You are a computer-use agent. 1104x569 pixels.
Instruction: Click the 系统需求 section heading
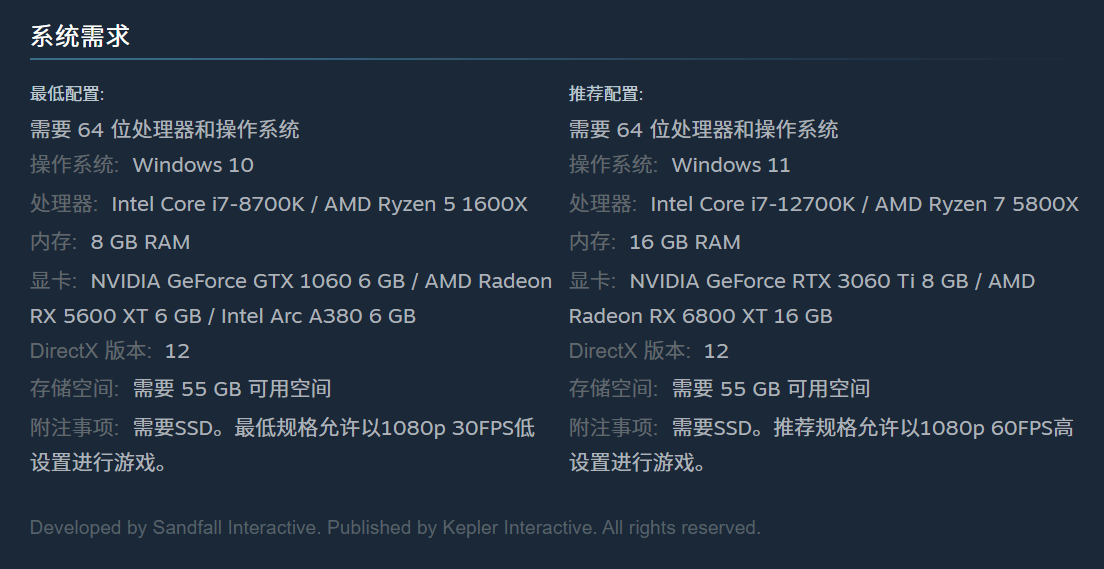coord(80,36)
